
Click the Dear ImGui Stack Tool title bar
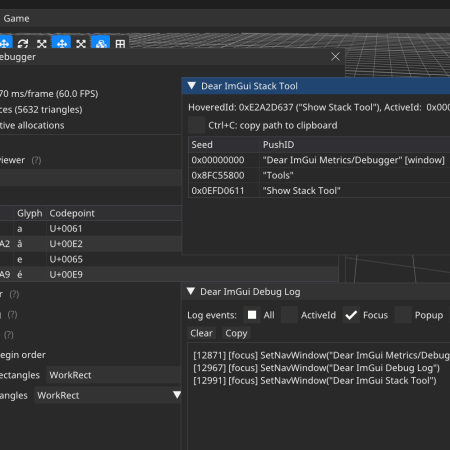pos(316,86)
